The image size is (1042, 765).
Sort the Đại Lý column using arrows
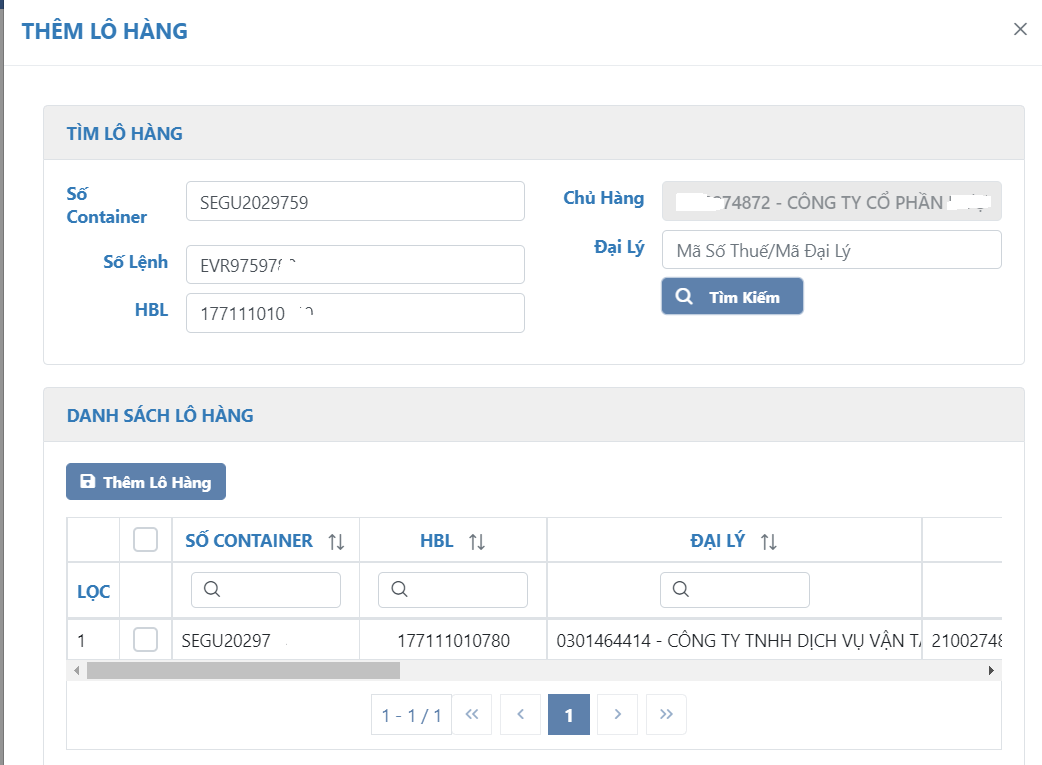point(768,542)
